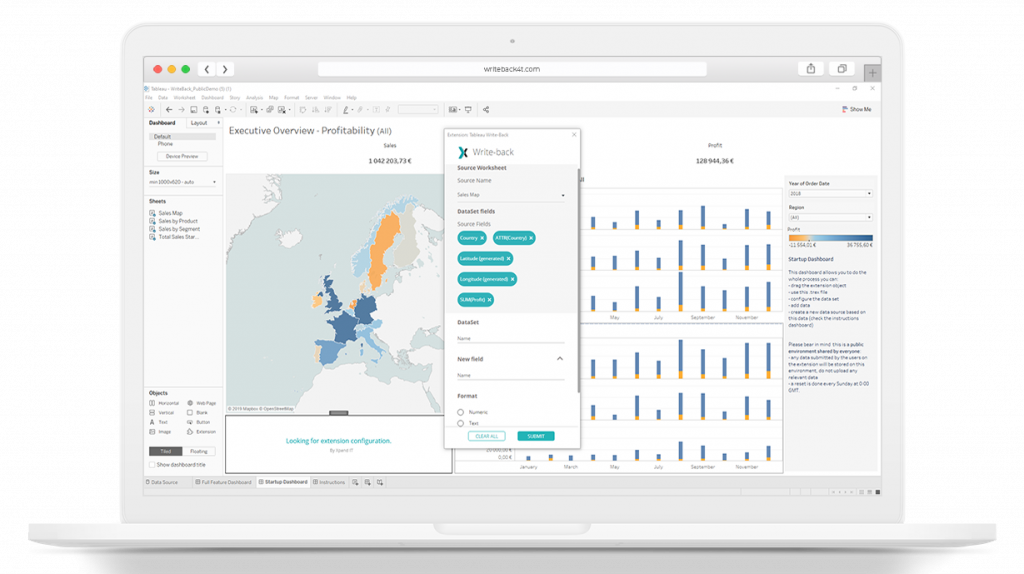Click the CLEAR ALL button
This screenshot has width=1024, height=574.
point(488,436)
